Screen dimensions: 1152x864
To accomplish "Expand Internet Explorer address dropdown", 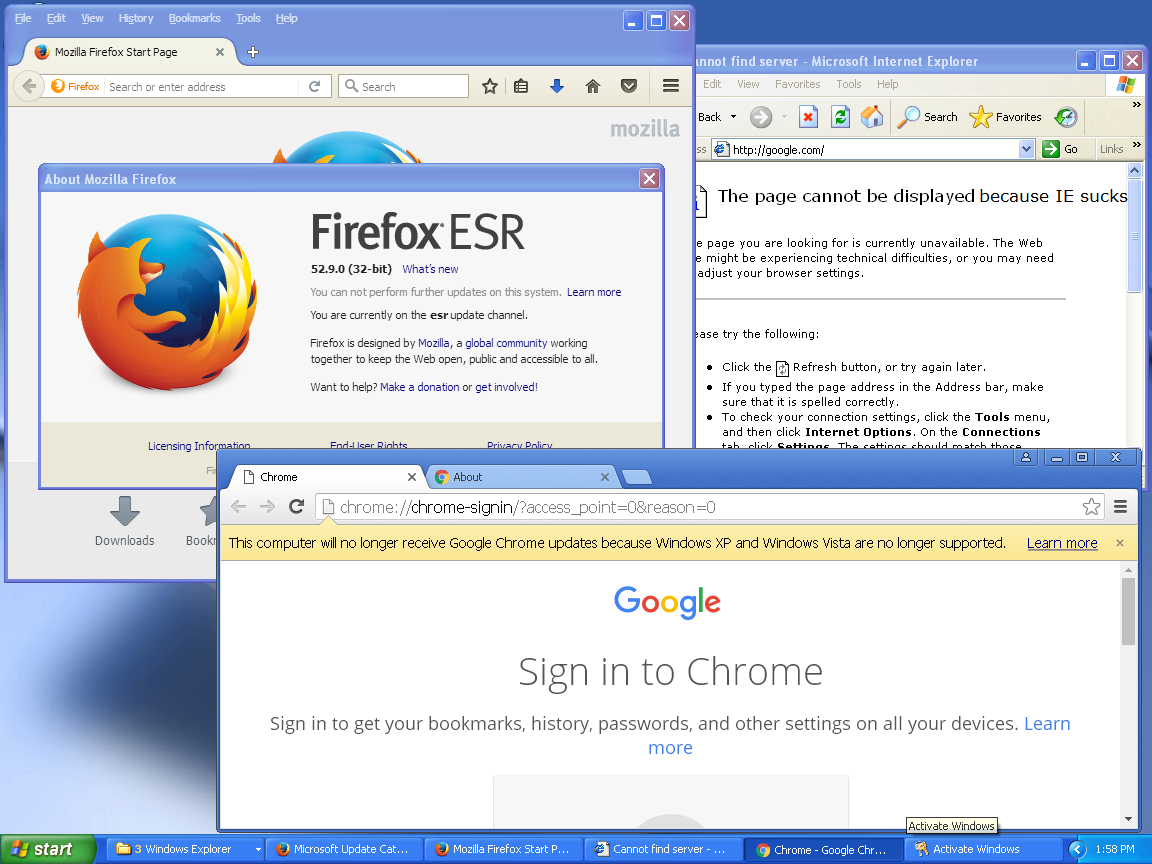I will tap(1026, 149).
